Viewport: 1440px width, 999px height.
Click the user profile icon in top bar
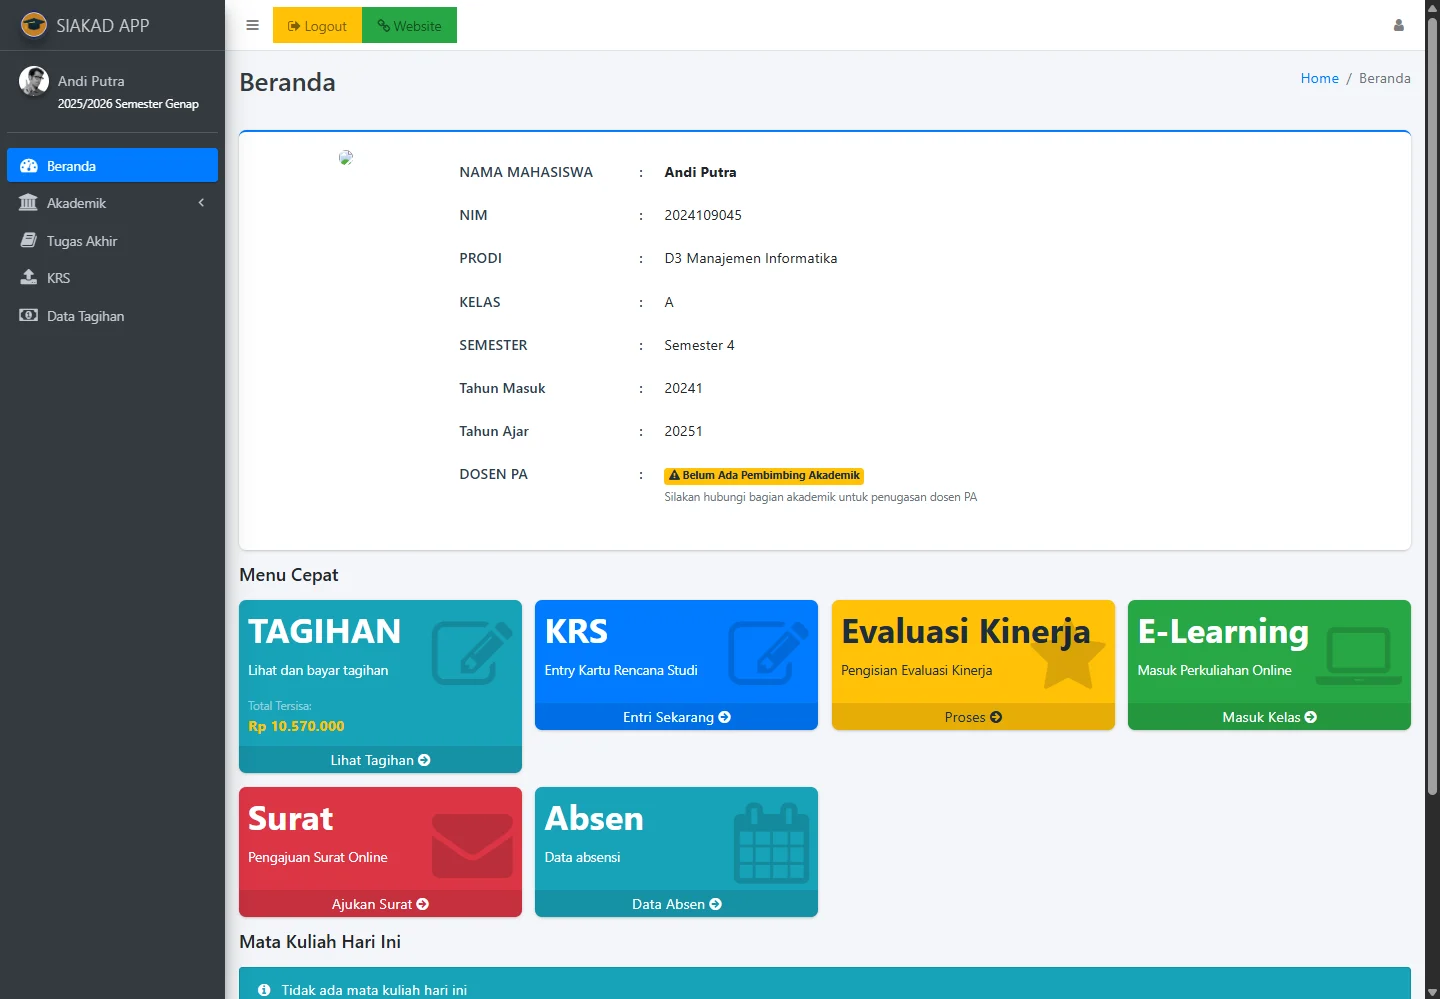(x=1398, y=26)
